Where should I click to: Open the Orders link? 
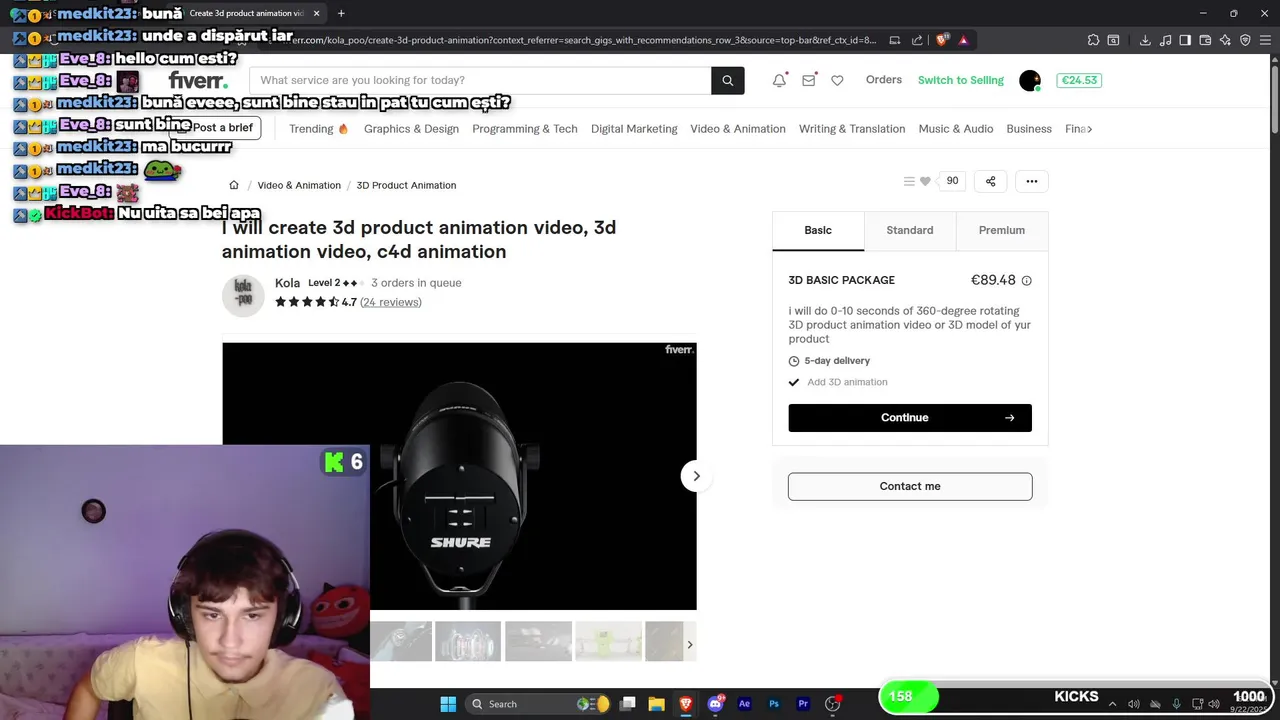[x=884, y=80]
